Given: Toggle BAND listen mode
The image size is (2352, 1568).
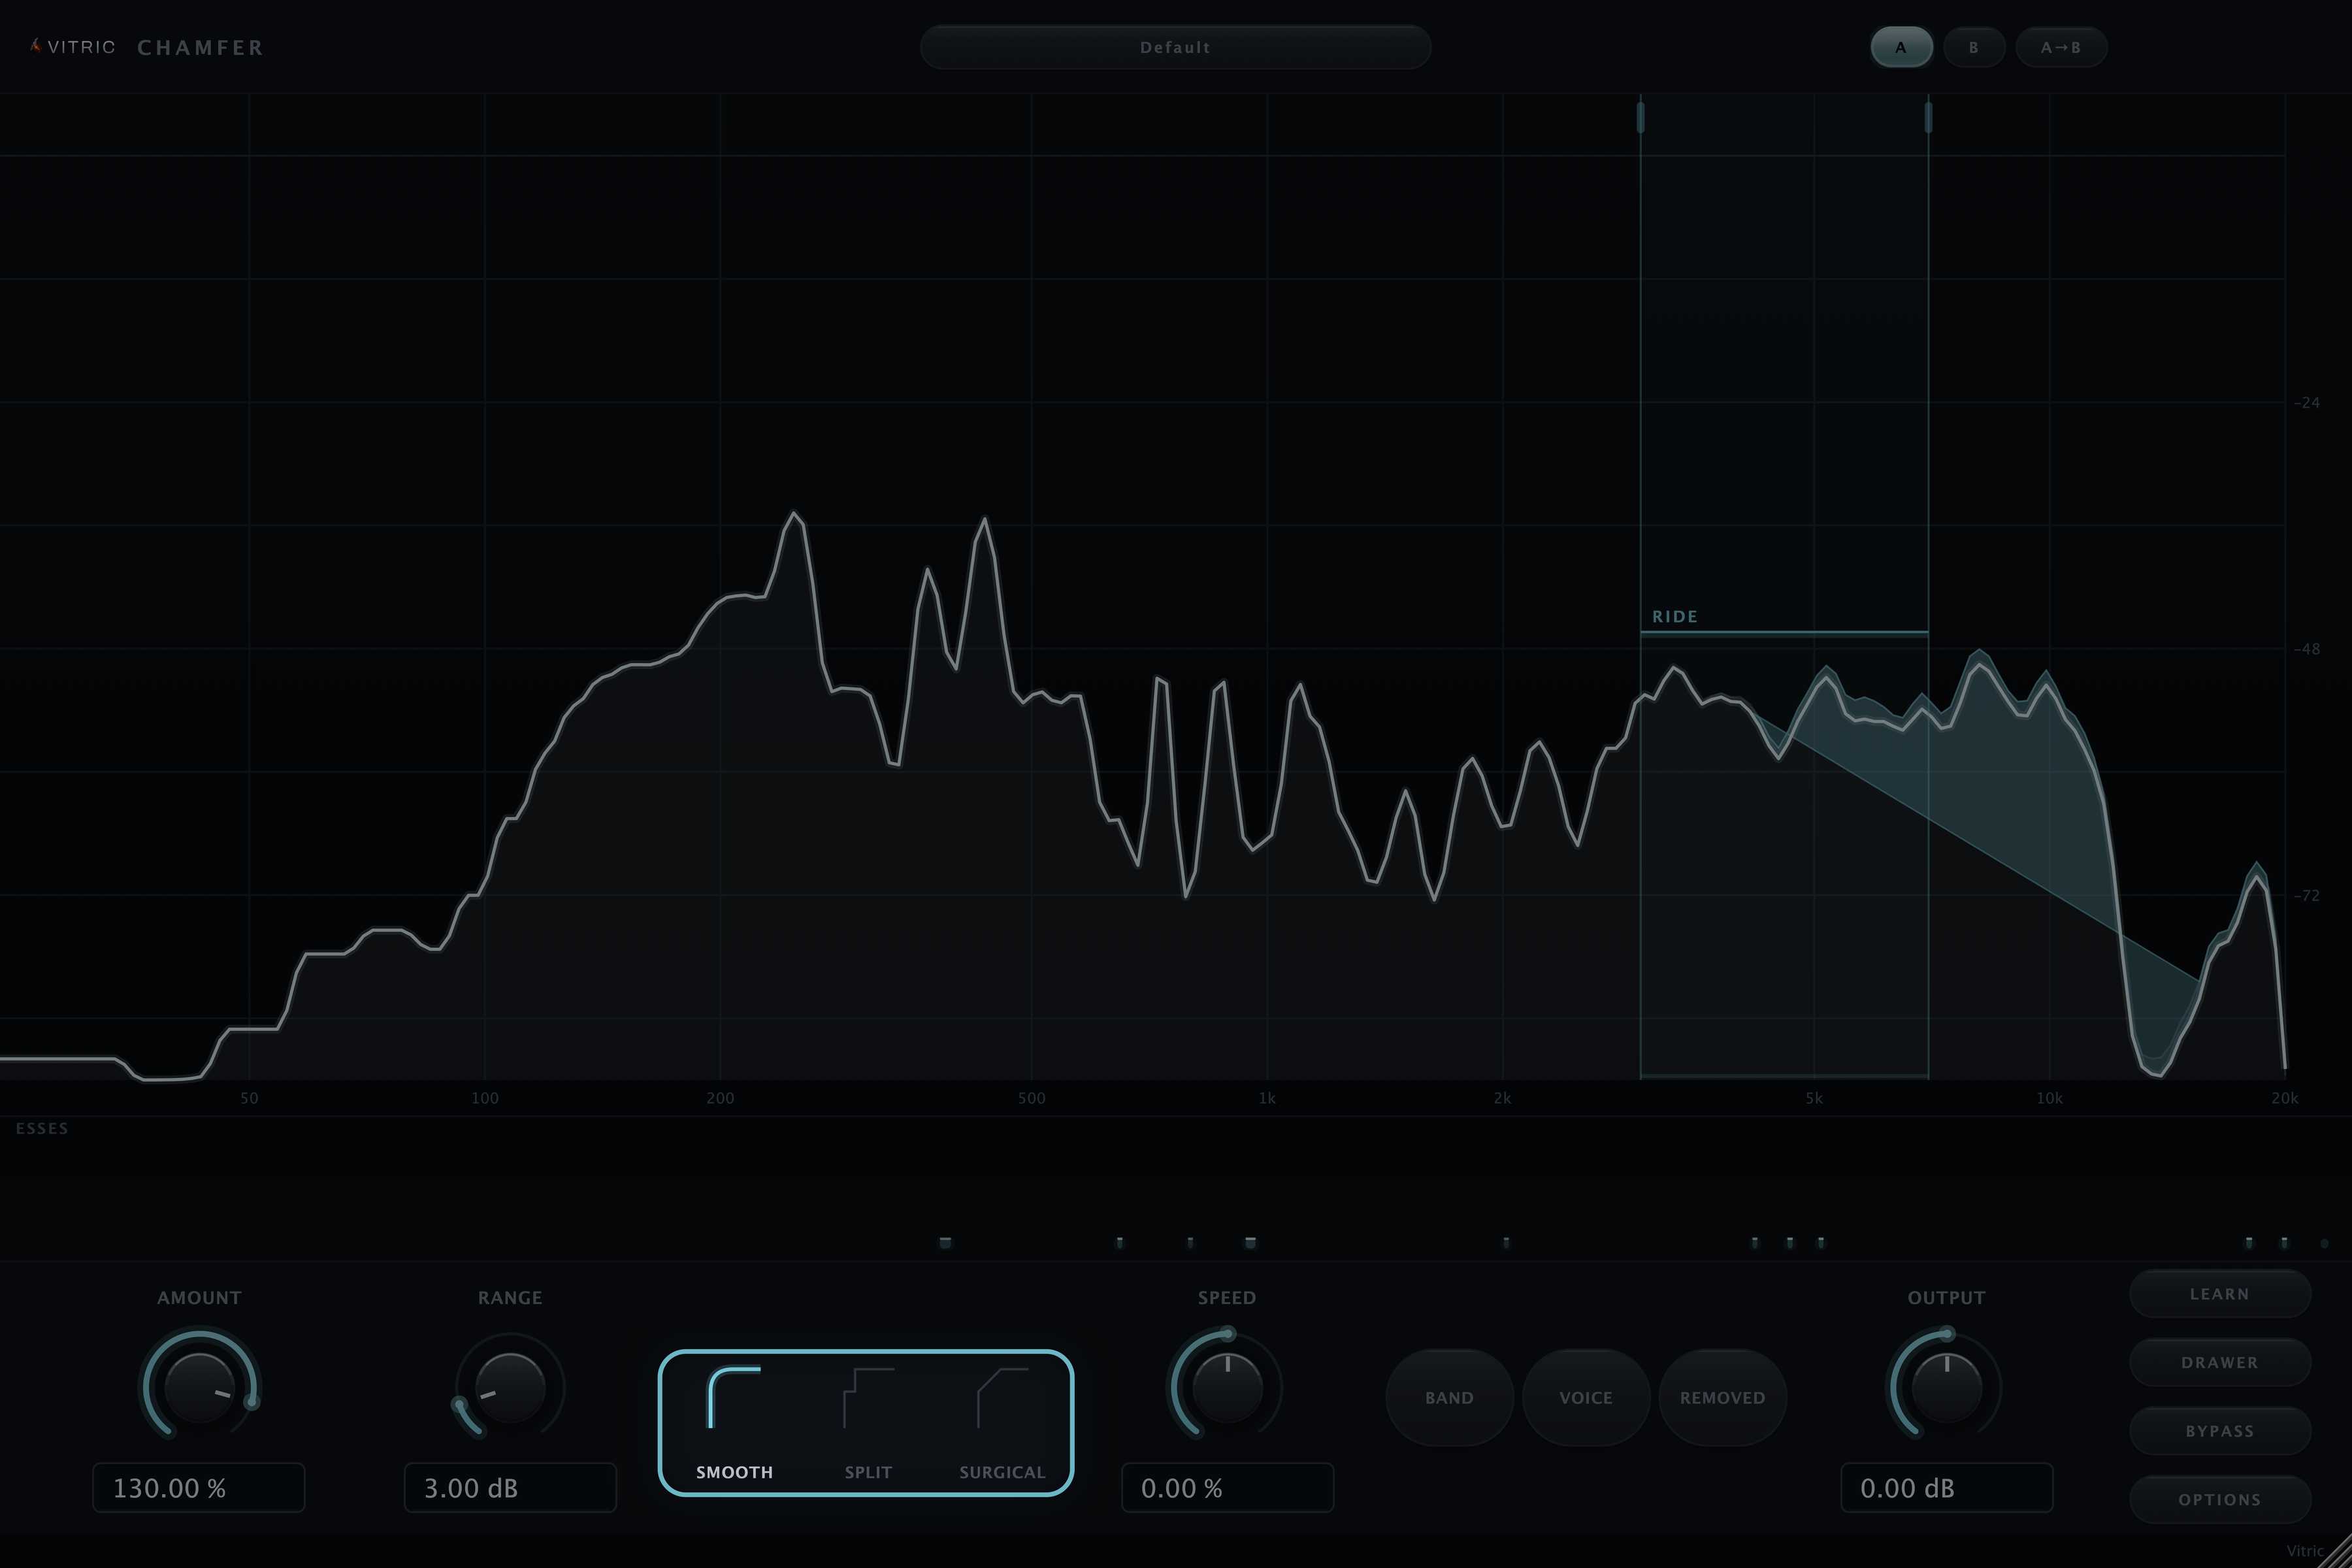Looking at the screenshot, I should (x=1449, y=1397).
